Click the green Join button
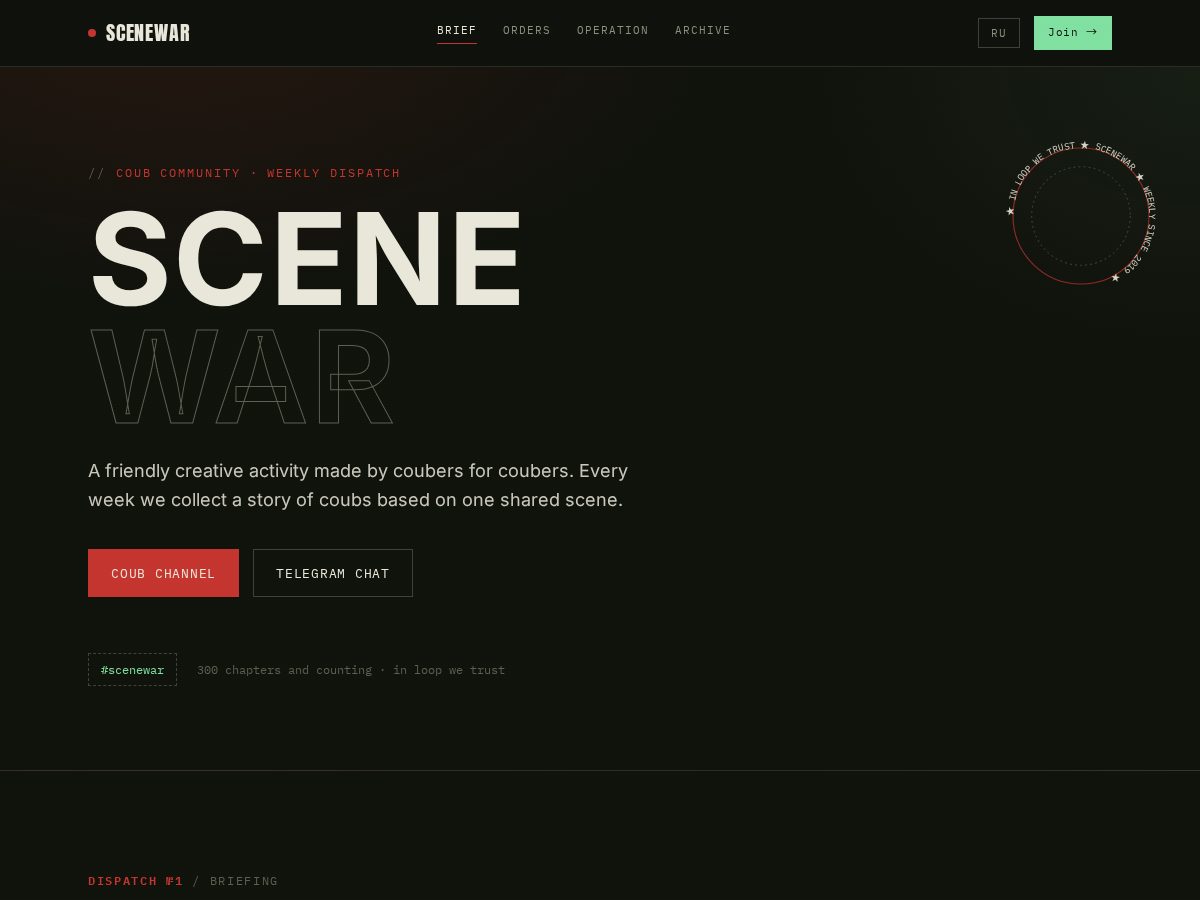Viewport: 1200px width, 900px height. point(1073,33)
